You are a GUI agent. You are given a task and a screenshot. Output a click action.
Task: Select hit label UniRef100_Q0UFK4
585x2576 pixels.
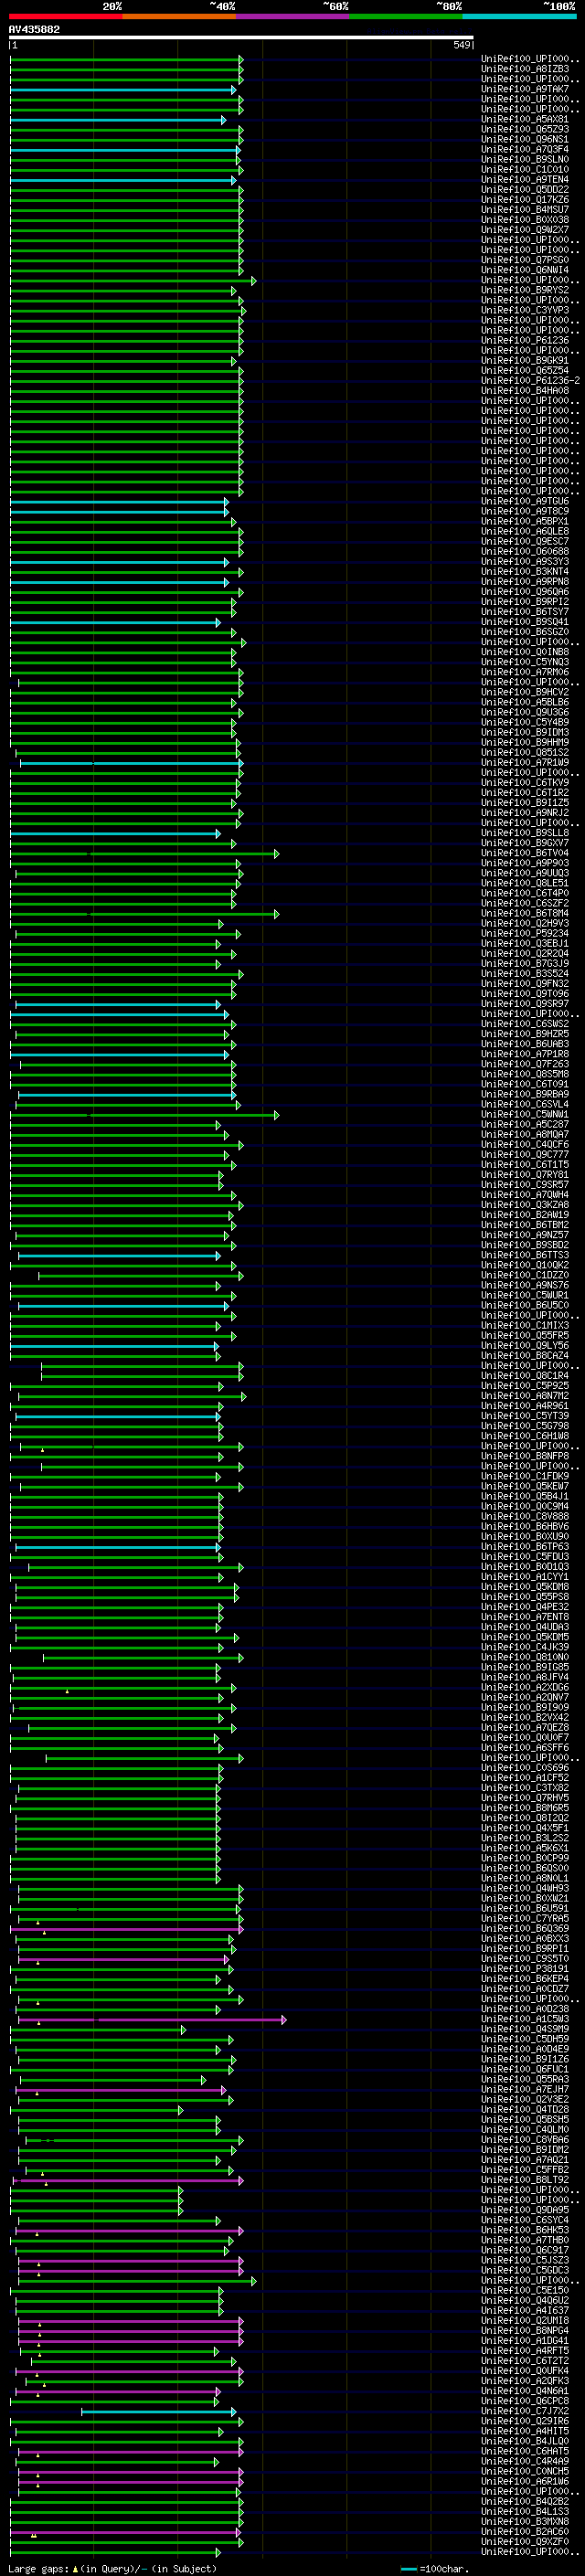[525, 2370]
